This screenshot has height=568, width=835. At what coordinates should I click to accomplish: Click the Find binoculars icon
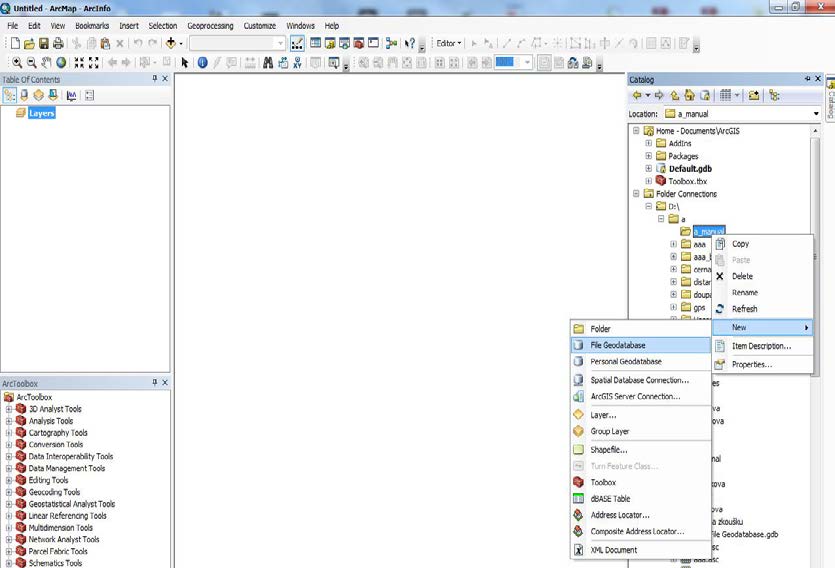click(x=268, y=63)
